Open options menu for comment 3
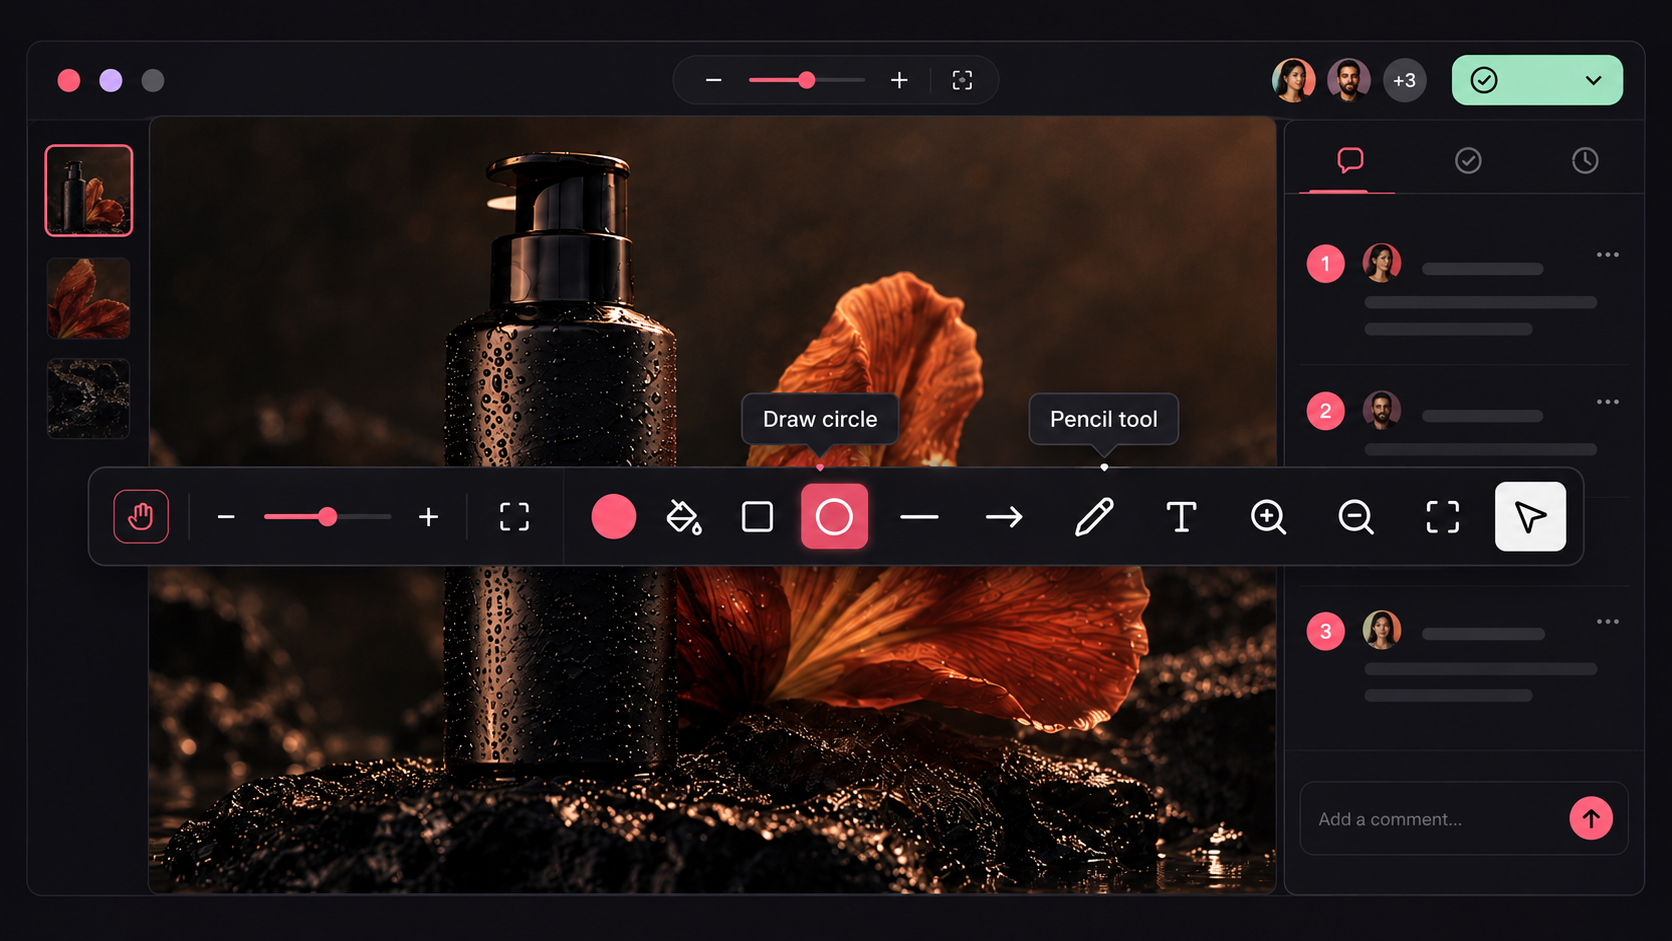This screenshot has width=1672, height=941. 1608,622
